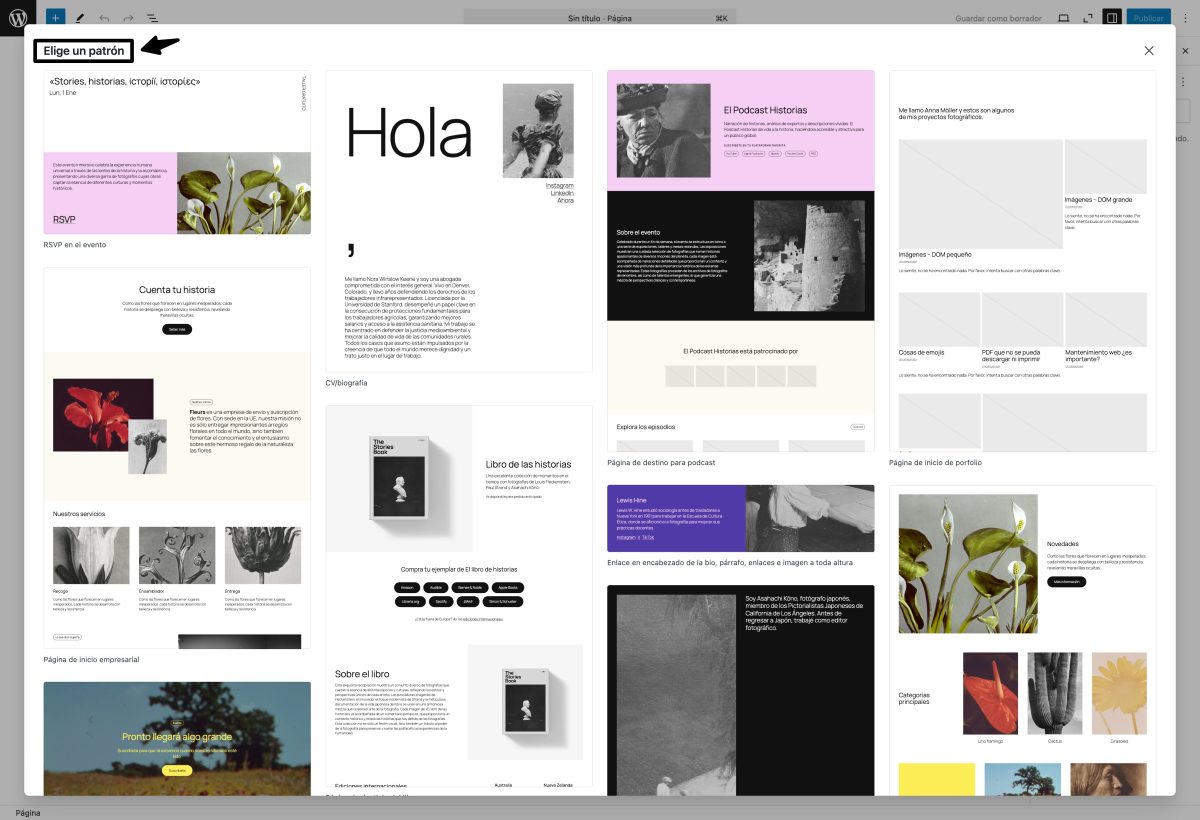
Task: Open the Document Overview list icon
Action: [152, 18]
